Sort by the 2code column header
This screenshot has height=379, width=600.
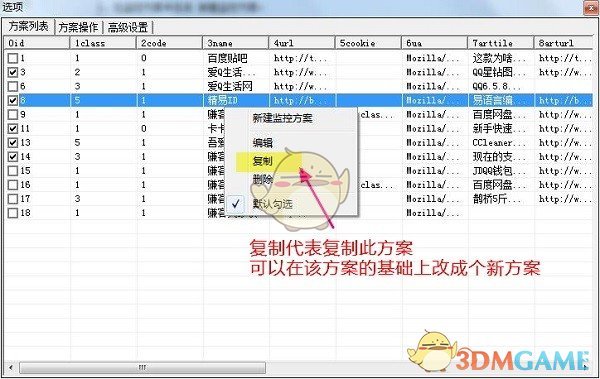[x=170, y=43]
